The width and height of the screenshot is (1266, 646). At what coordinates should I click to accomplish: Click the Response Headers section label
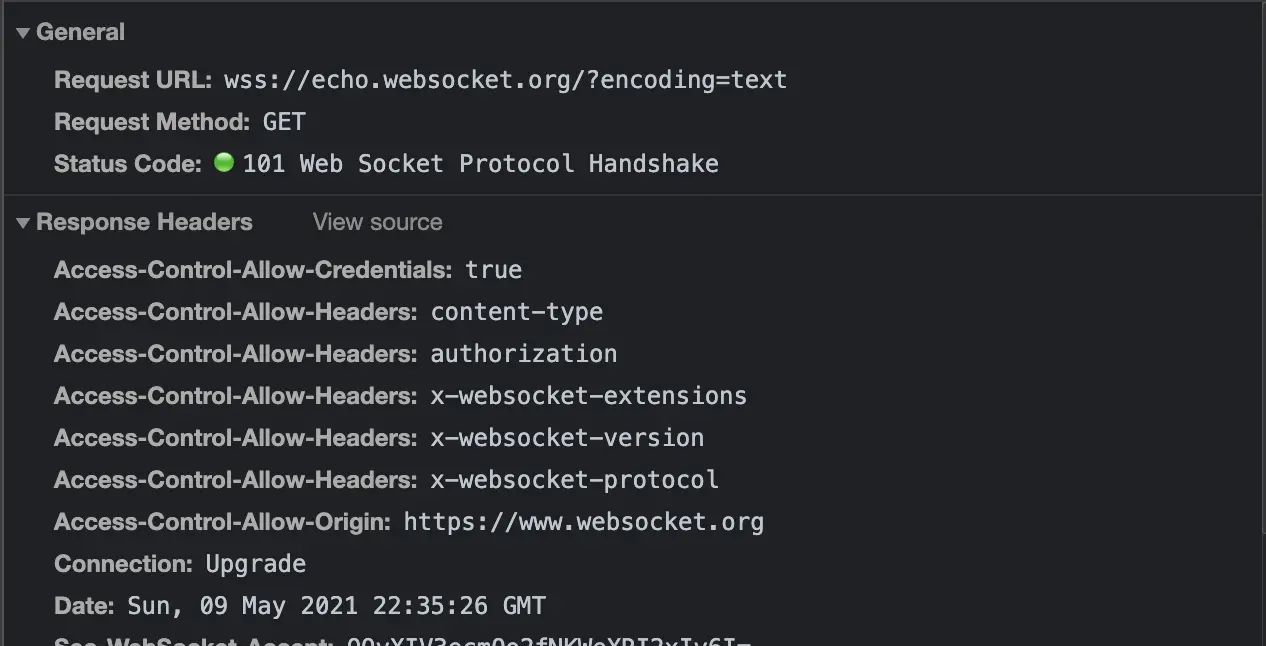point(143,222)
